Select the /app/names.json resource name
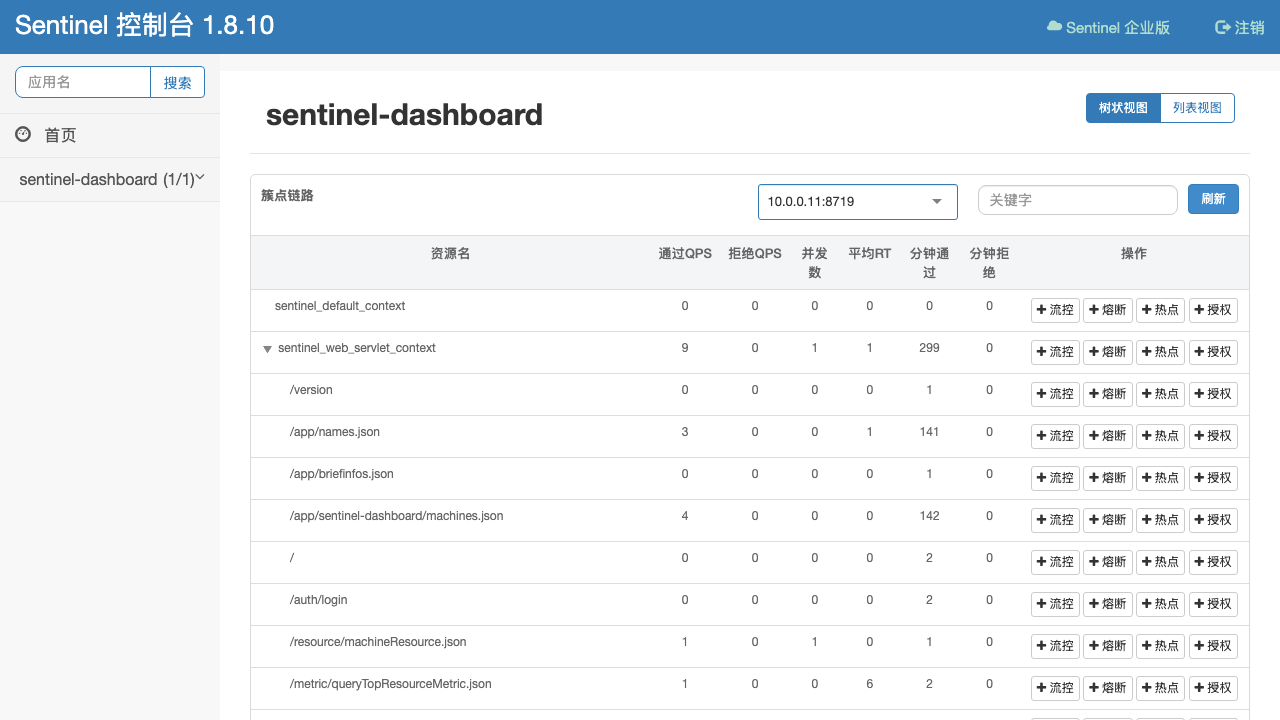 (x=335, y=432)
